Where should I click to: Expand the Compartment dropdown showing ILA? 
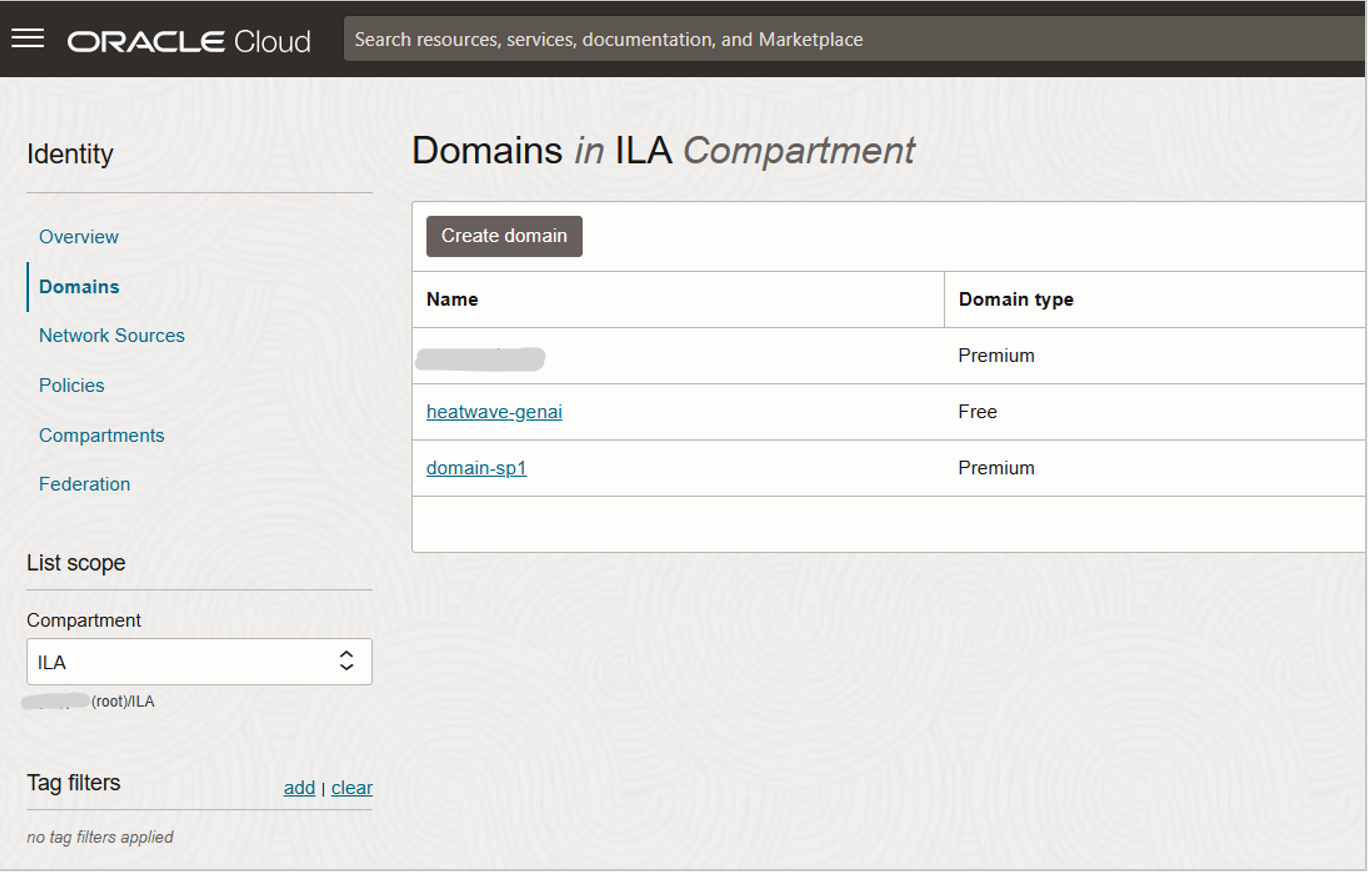click(199, 661)
